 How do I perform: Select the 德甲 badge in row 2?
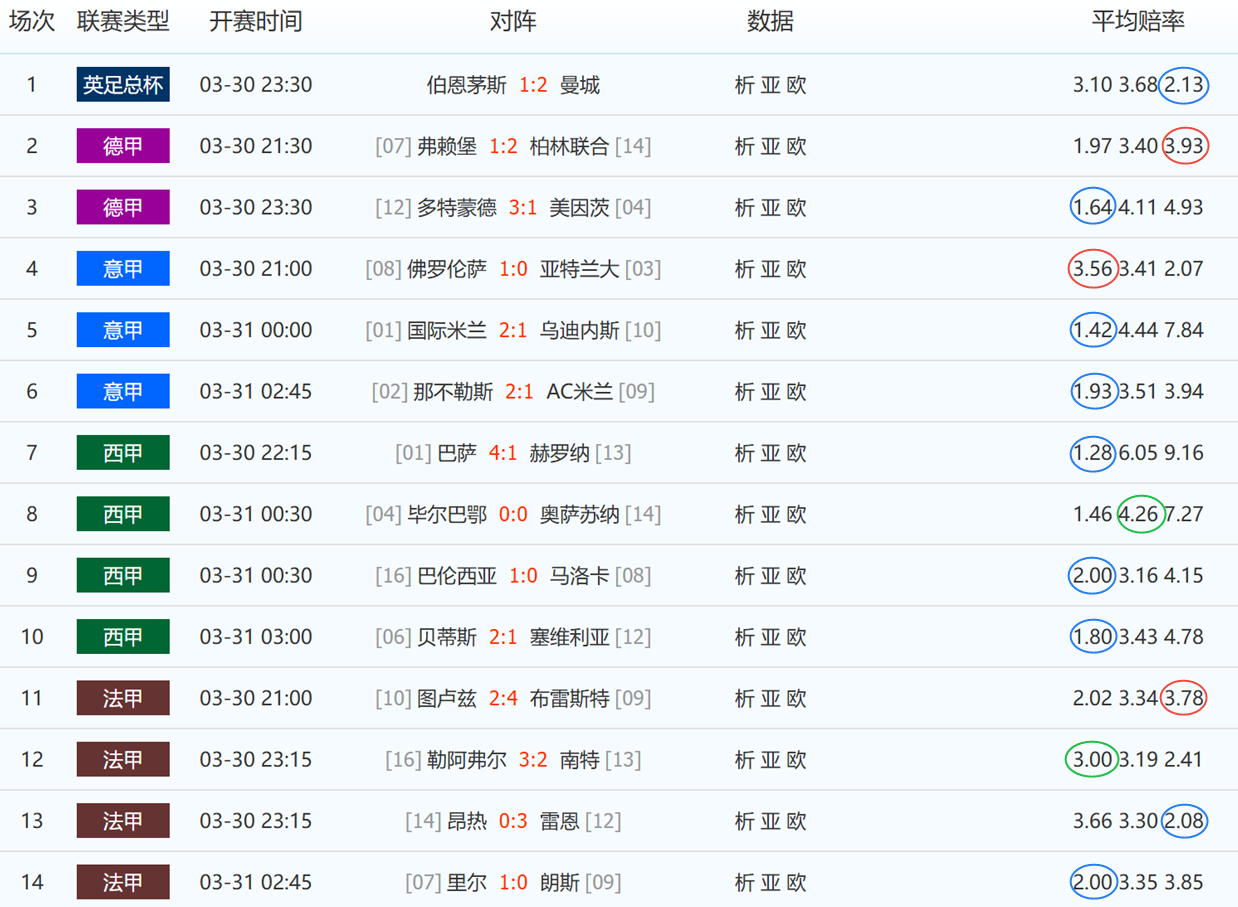coord(123,146)
